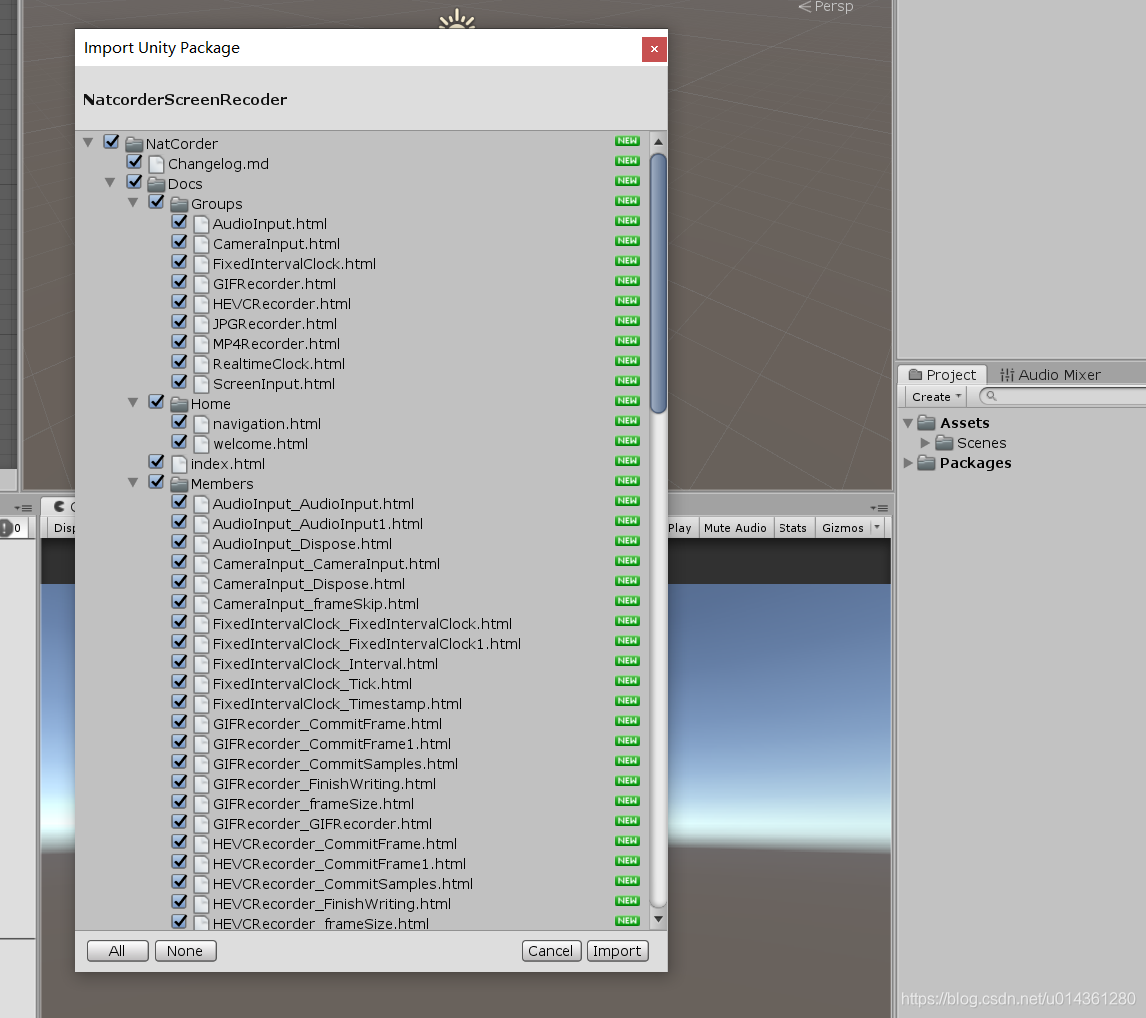Select GIFRecorder_FinishWriting.html row

[x=363, y=783]
